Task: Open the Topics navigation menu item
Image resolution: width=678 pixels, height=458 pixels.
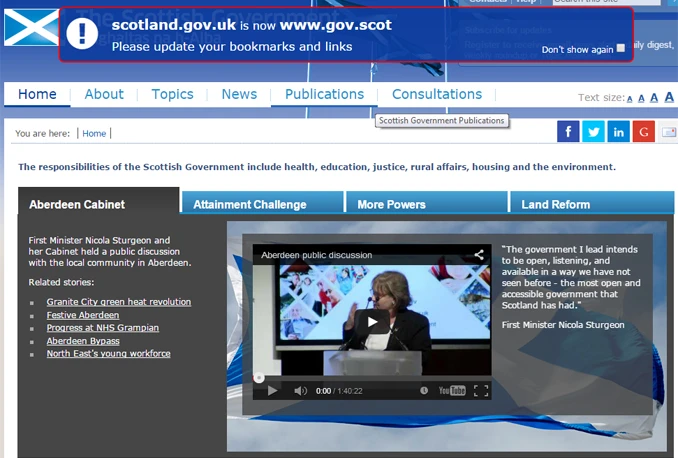Action: (172, 94)
